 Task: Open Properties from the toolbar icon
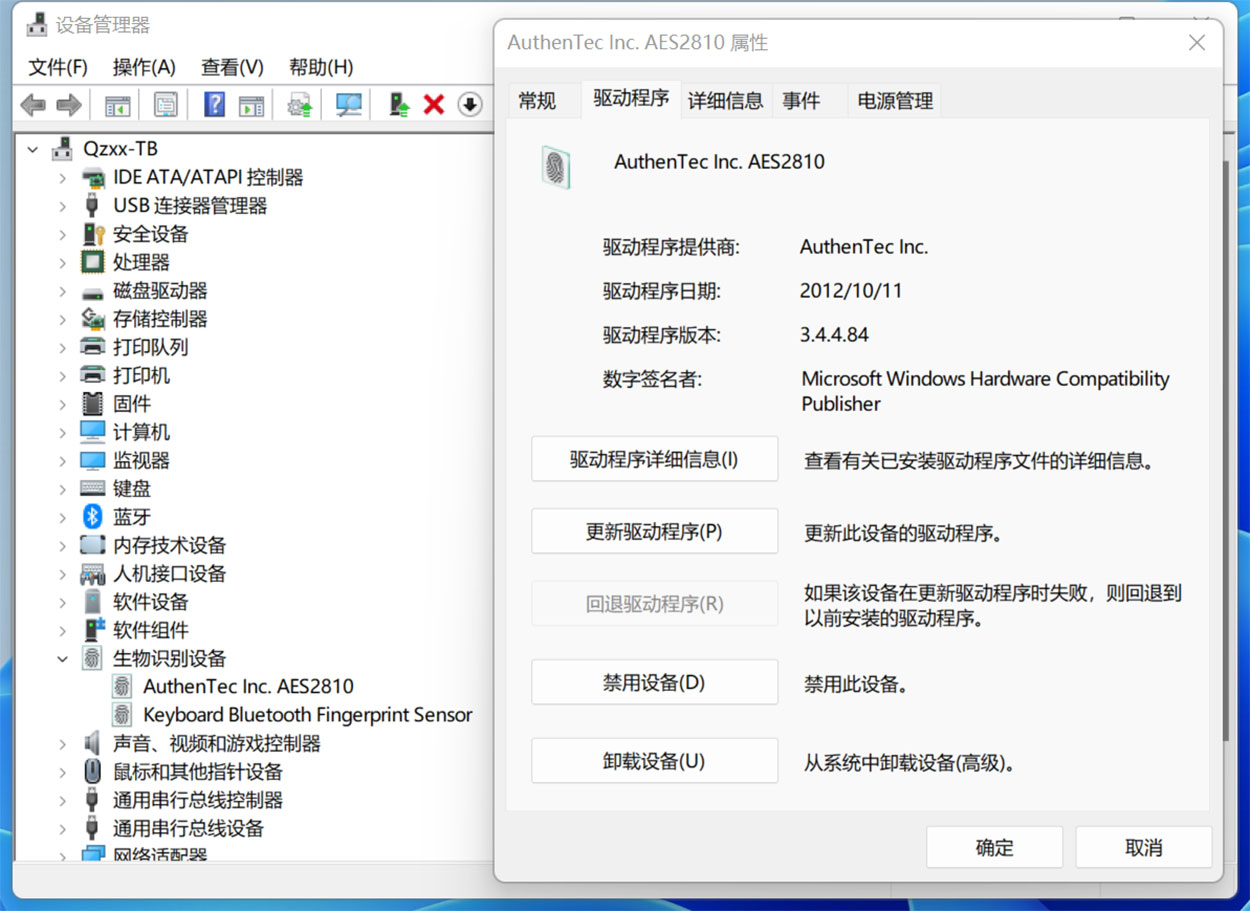164,104
